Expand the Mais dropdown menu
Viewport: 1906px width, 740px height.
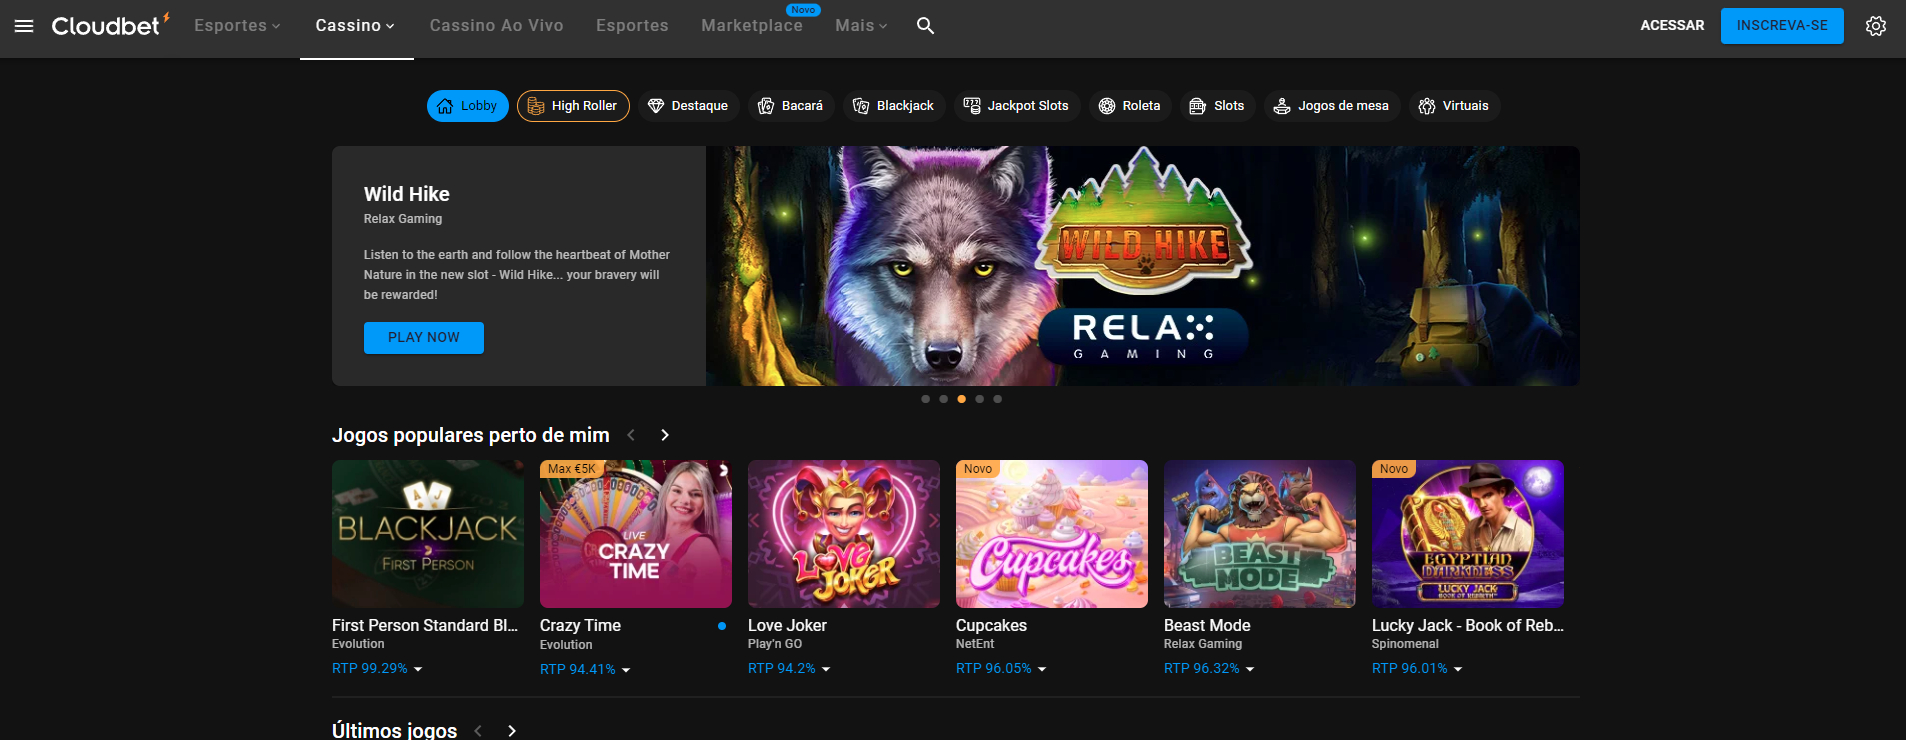coord(861,26)
